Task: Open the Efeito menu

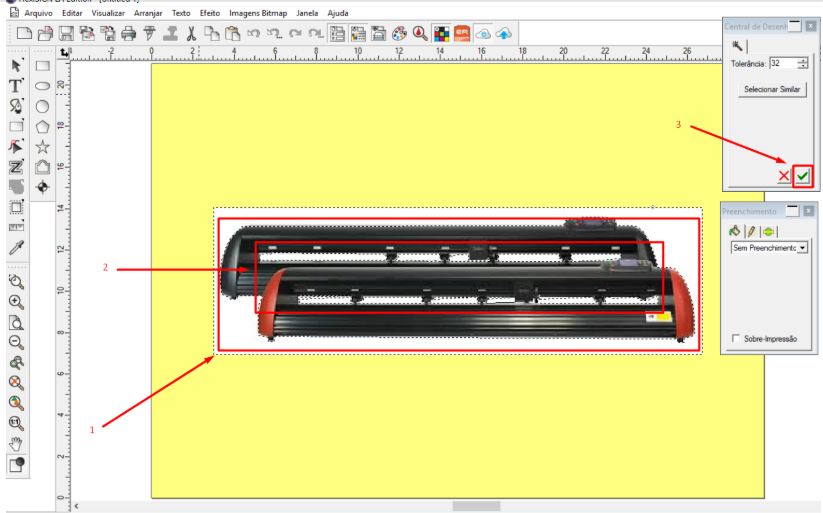Action: [209, 13]
